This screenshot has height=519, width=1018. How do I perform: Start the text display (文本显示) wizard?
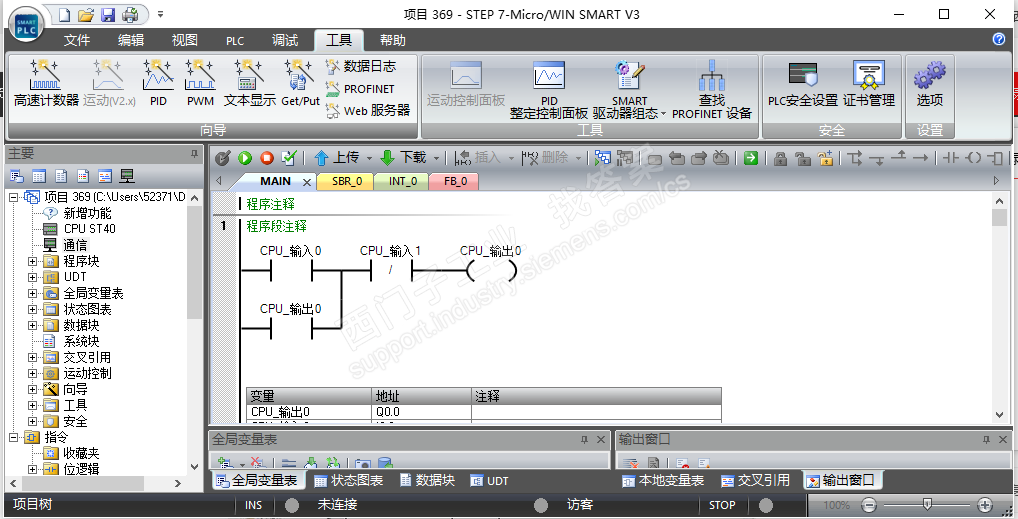coord(249,82)
